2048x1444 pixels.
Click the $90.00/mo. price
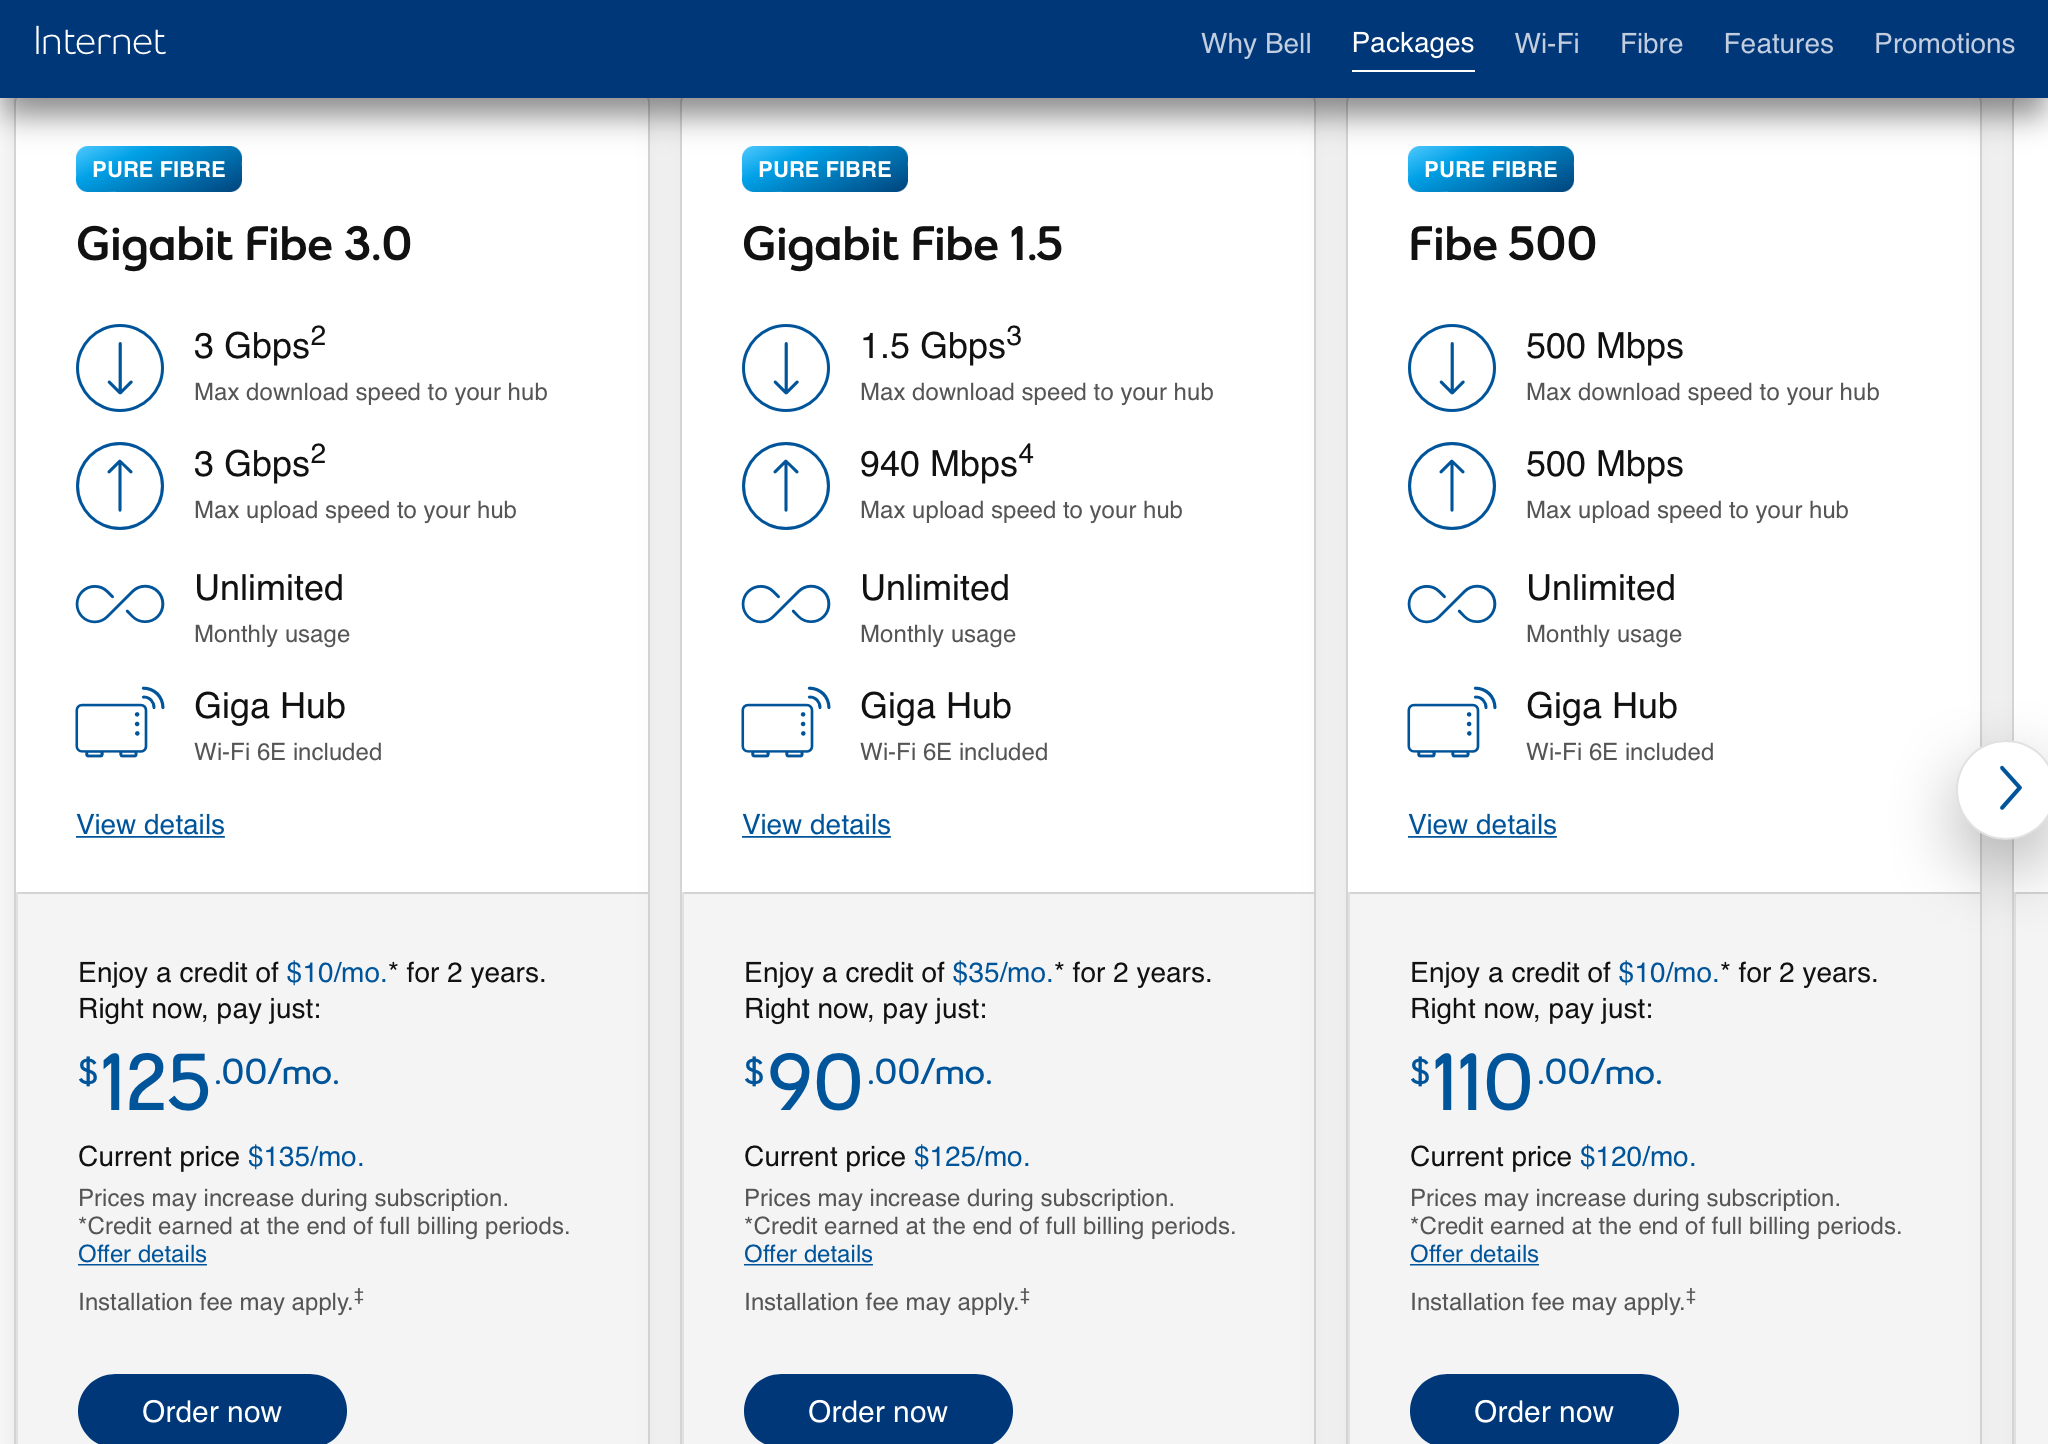click(868, 1082)
